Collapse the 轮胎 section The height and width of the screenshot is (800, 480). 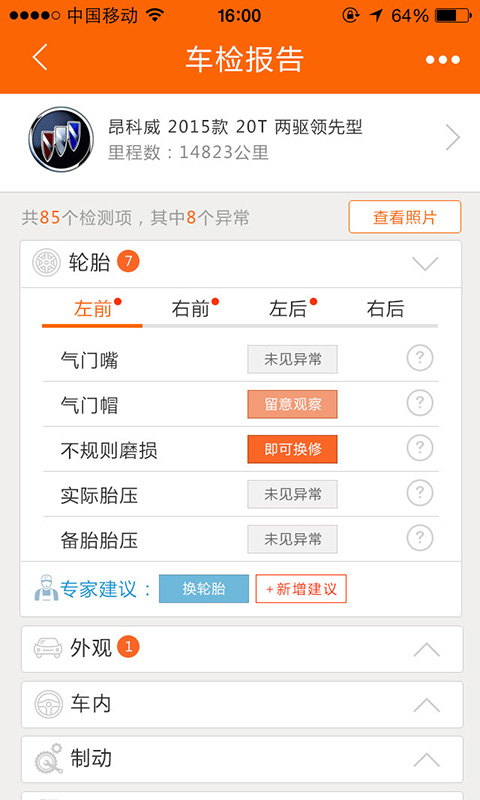point(425,264)
